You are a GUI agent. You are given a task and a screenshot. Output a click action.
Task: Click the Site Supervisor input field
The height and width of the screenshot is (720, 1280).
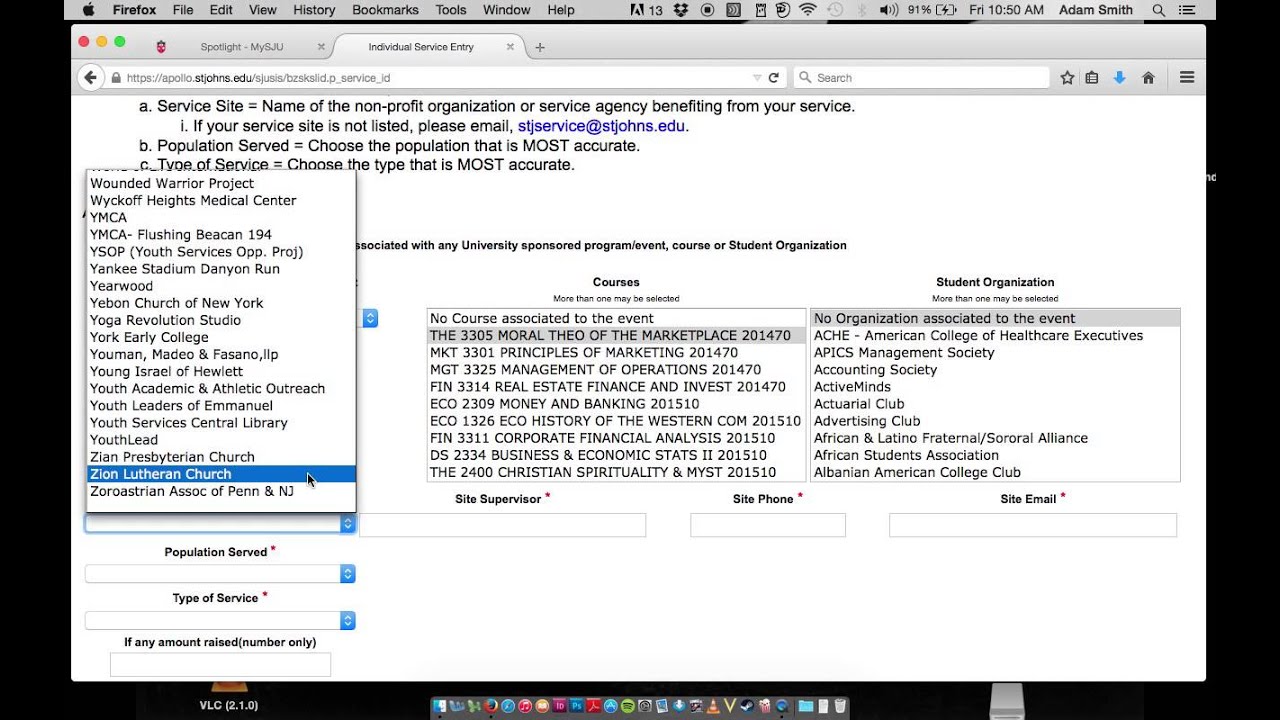coord(502,525)
